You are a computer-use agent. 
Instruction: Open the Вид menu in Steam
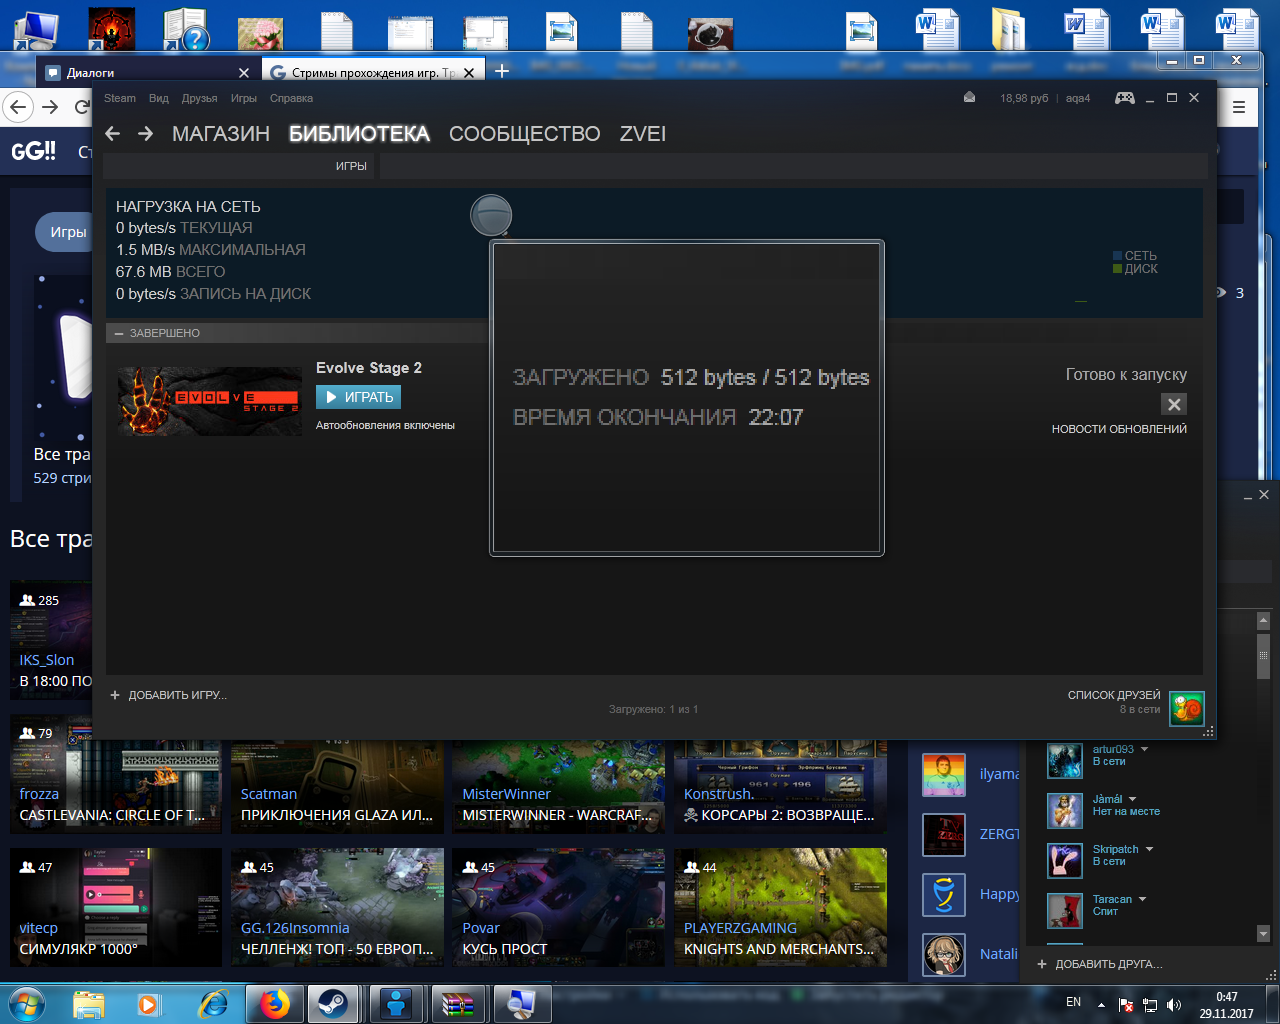[x=158, y=98]
